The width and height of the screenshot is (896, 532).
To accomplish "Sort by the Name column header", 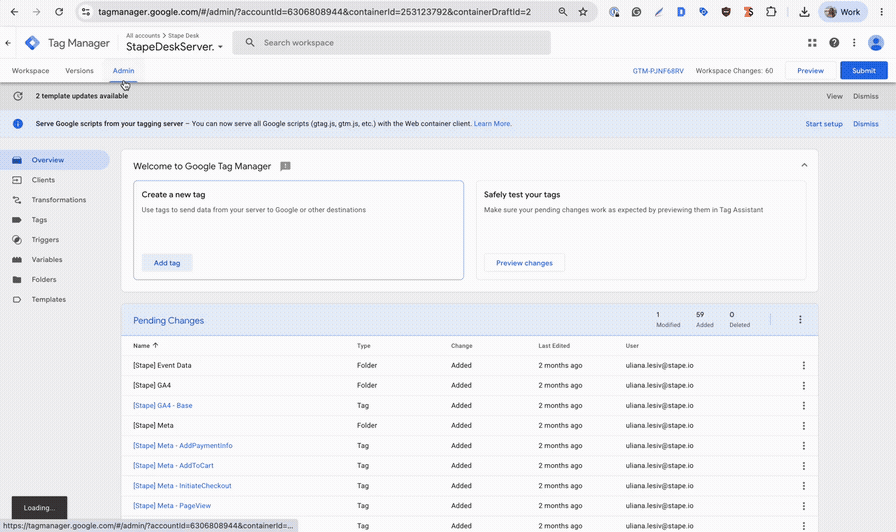I will (145, 346).
